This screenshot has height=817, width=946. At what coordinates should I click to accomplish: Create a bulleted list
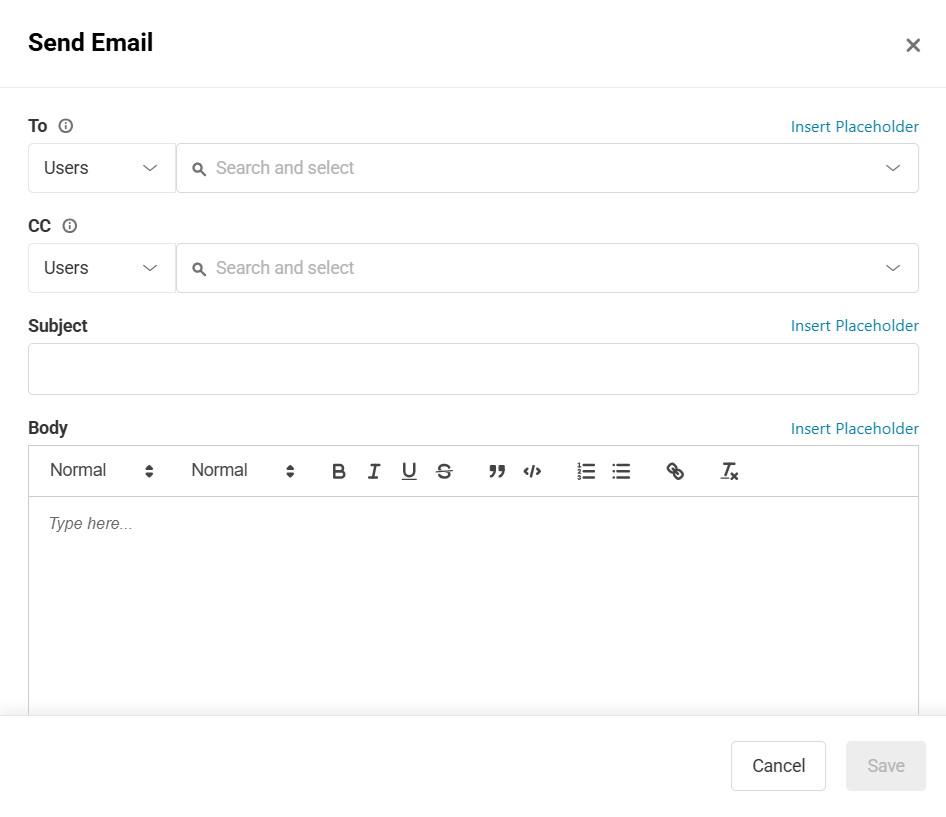coord(621,471)
